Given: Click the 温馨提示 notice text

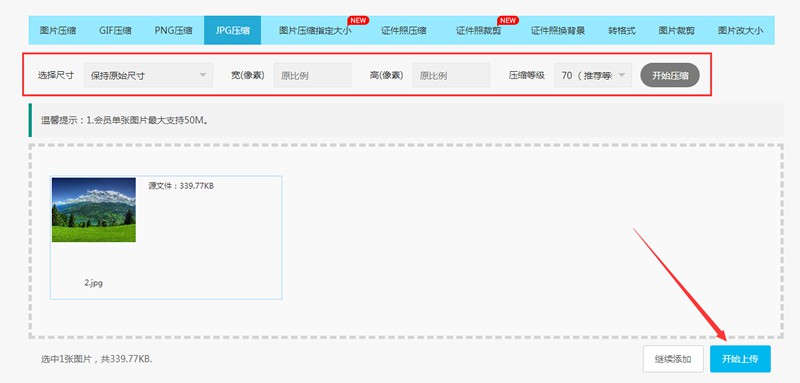Looking at the screenshot, I should (125, 120).
